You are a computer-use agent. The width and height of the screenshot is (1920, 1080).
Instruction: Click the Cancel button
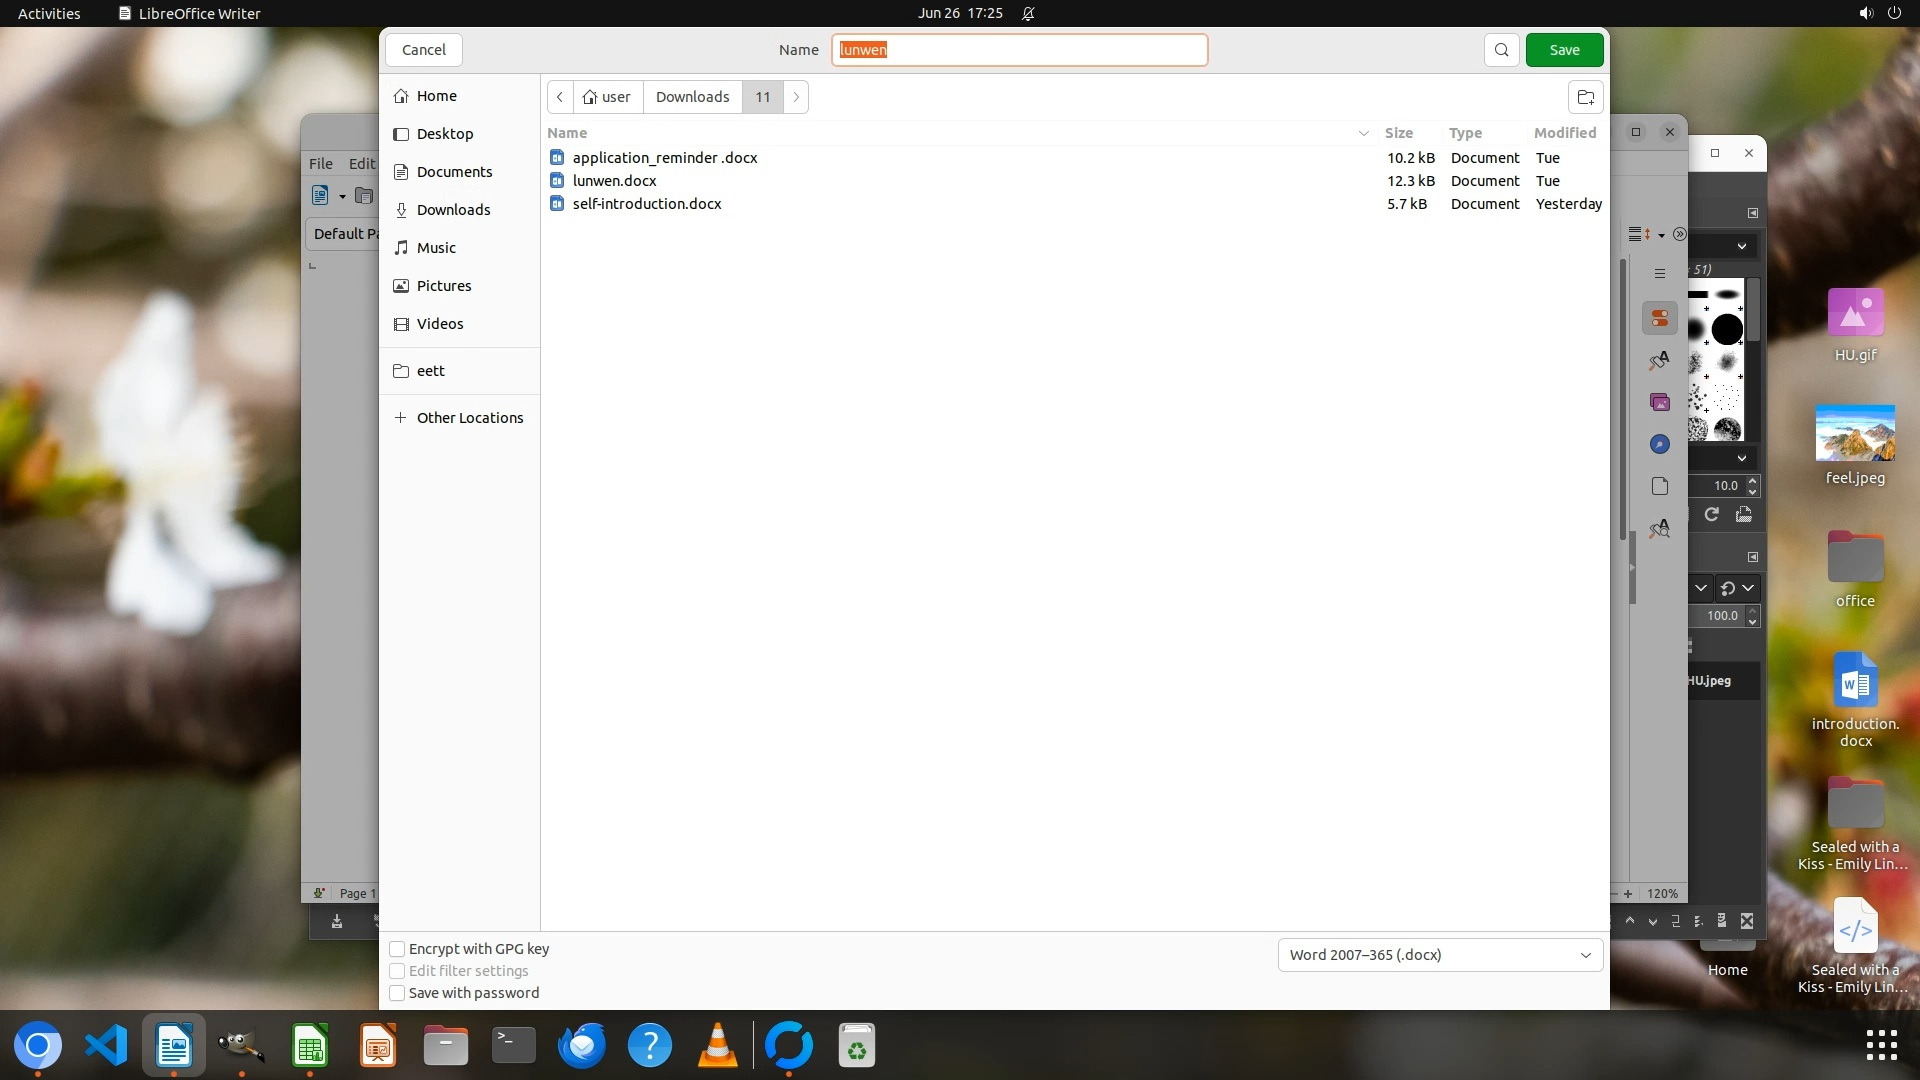pyautogui.click(x=423, y=50)
